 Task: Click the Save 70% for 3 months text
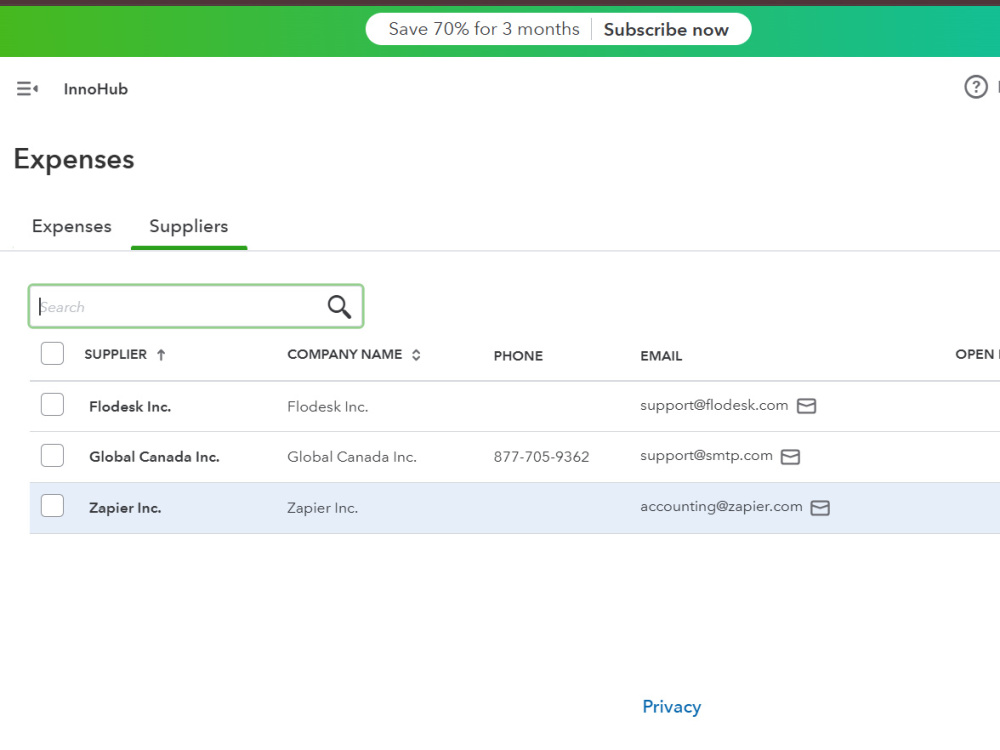pos(484,29)
